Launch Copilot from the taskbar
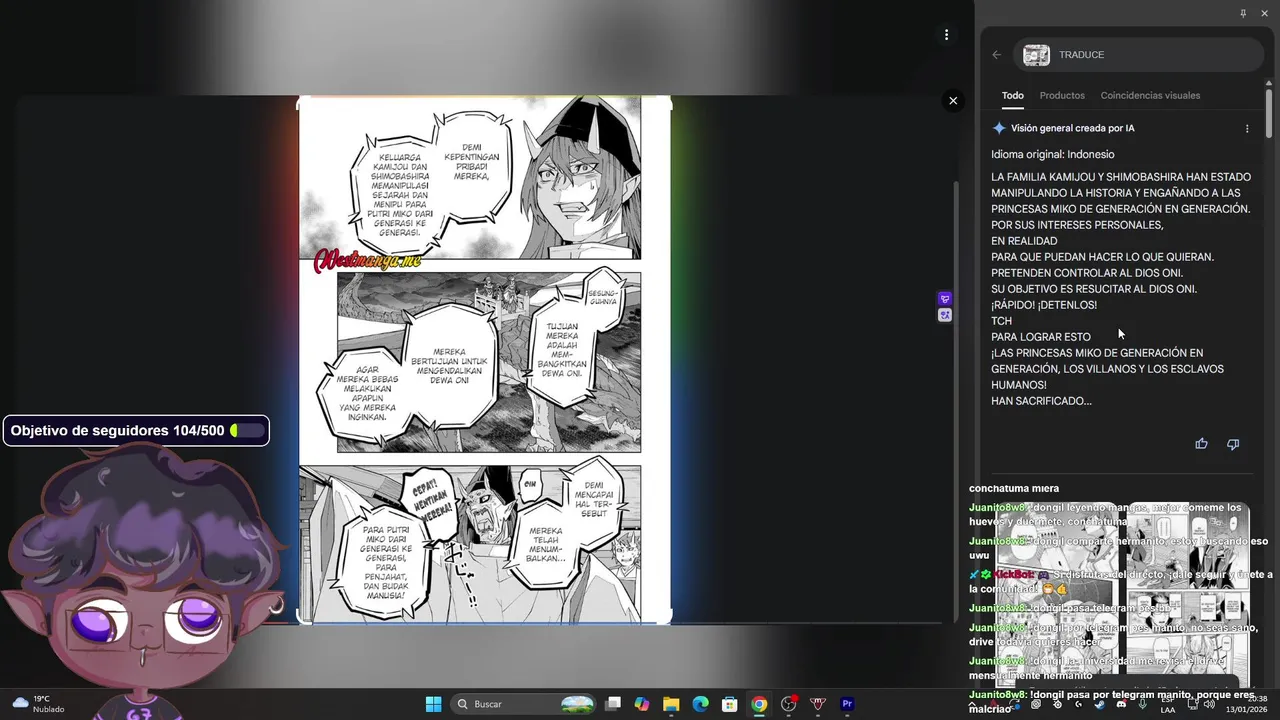The width and height of the screenshot is (1280, 720). click(x=642, y=704)
